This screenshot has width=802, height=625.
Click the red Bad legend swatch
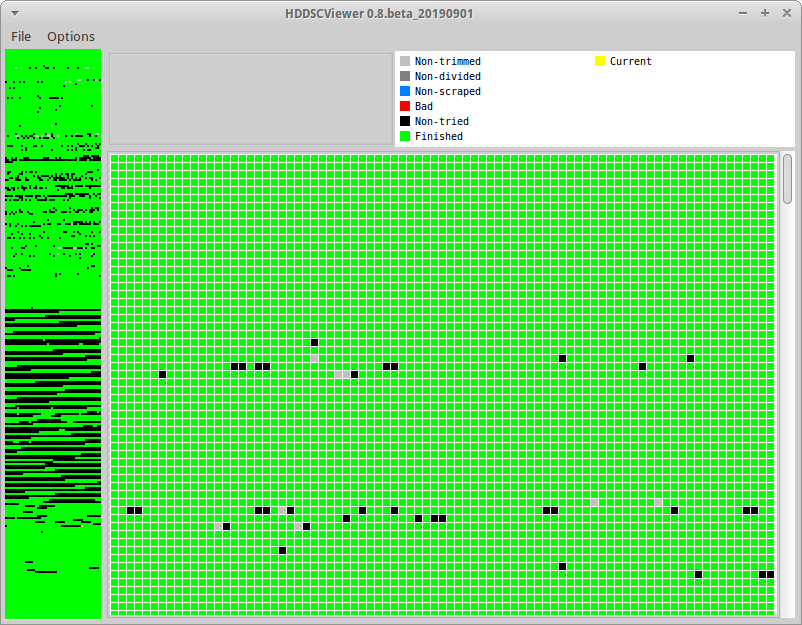tap(405, 106)
